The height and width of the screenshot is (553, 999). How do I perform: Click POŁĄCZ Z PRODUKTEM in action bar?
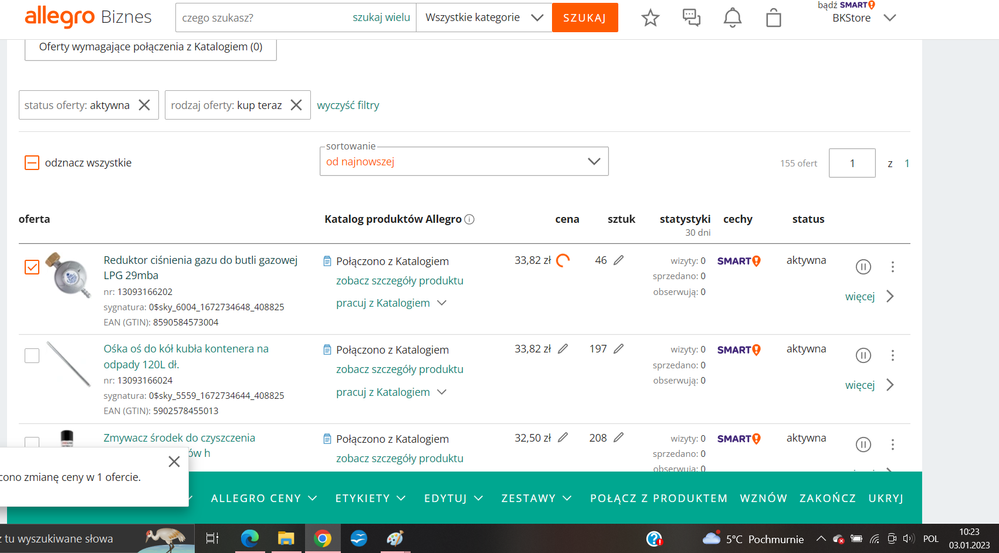click(659, 498)
